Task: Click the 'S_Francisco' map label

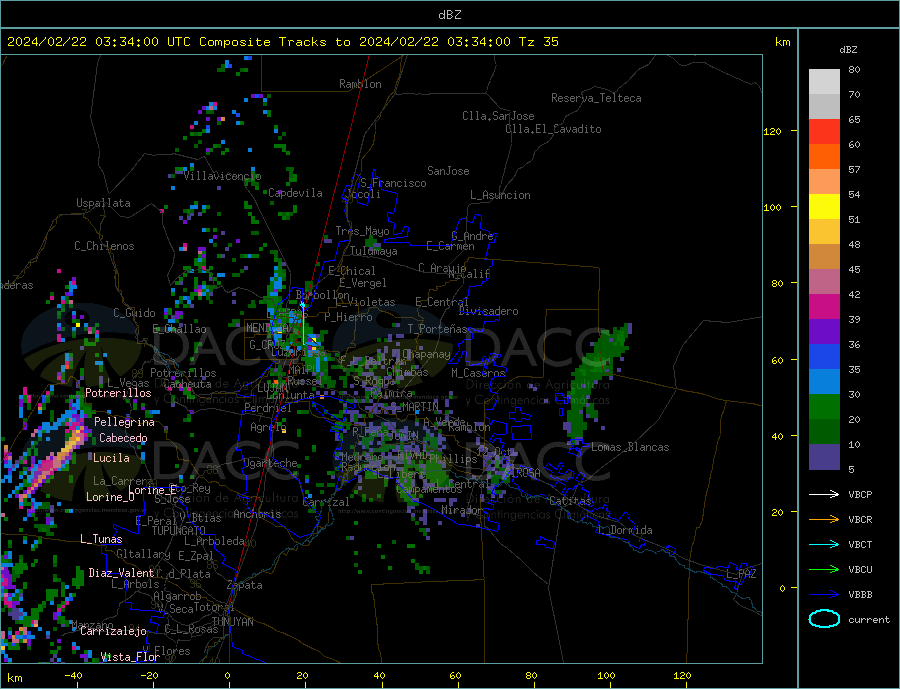Action: click(393, 183)
